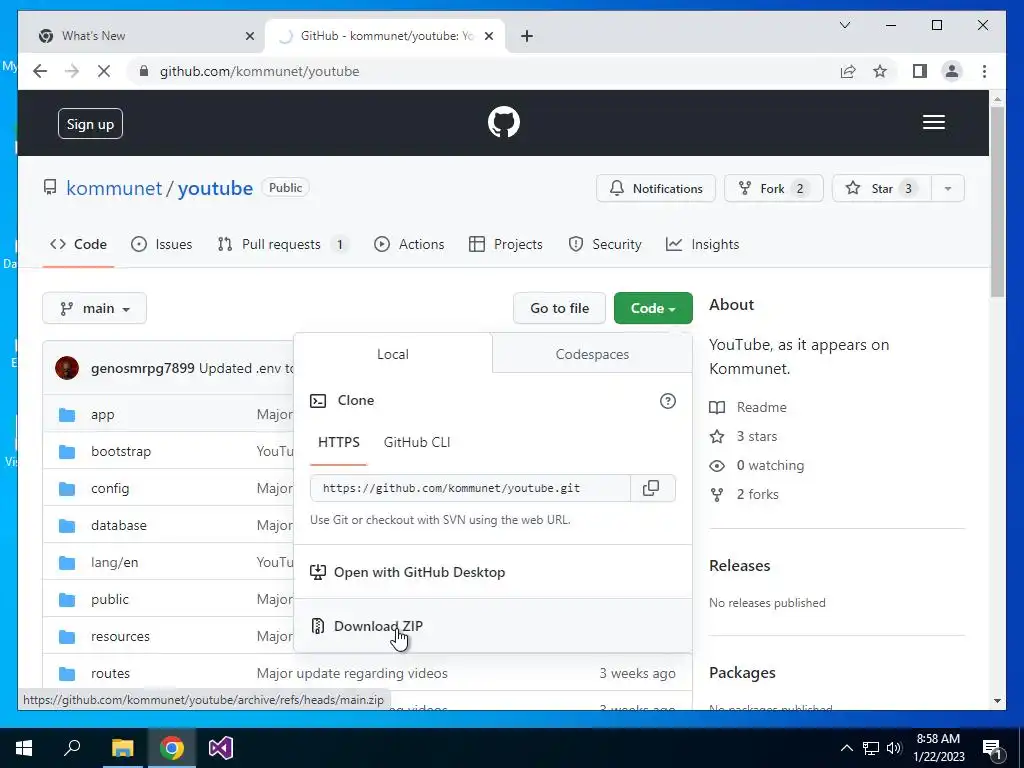Open the Issues tab
Image resolution: width=1024 pixels, height=768 pixels.
pyautogui.click(x=162, y=244)
